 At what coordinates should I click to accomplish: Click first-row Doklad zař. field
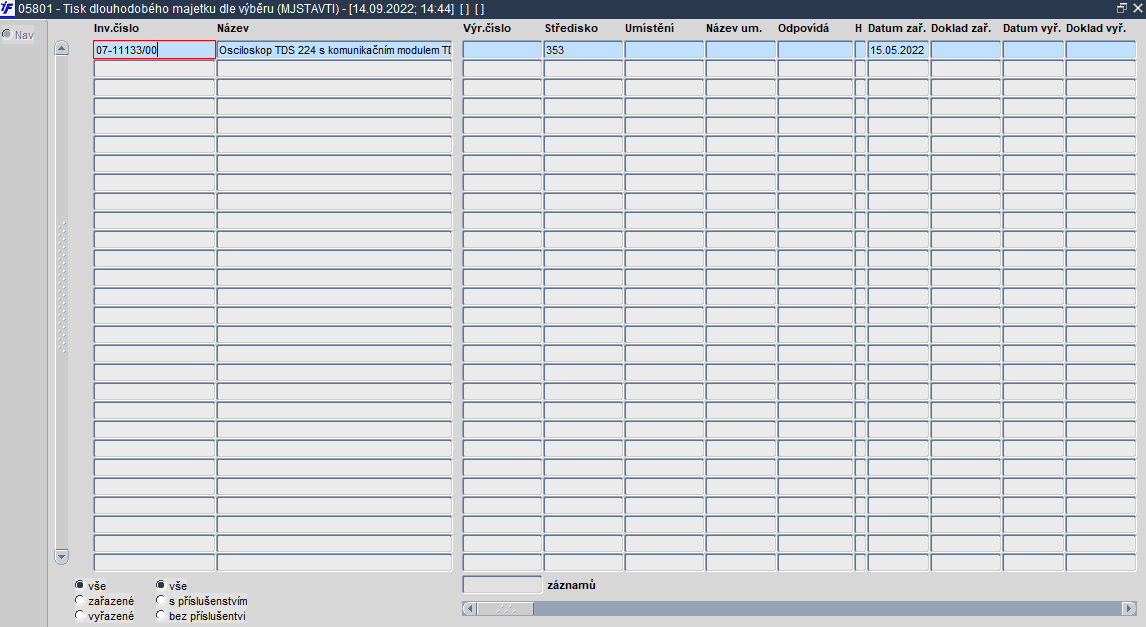coord(965,50)
